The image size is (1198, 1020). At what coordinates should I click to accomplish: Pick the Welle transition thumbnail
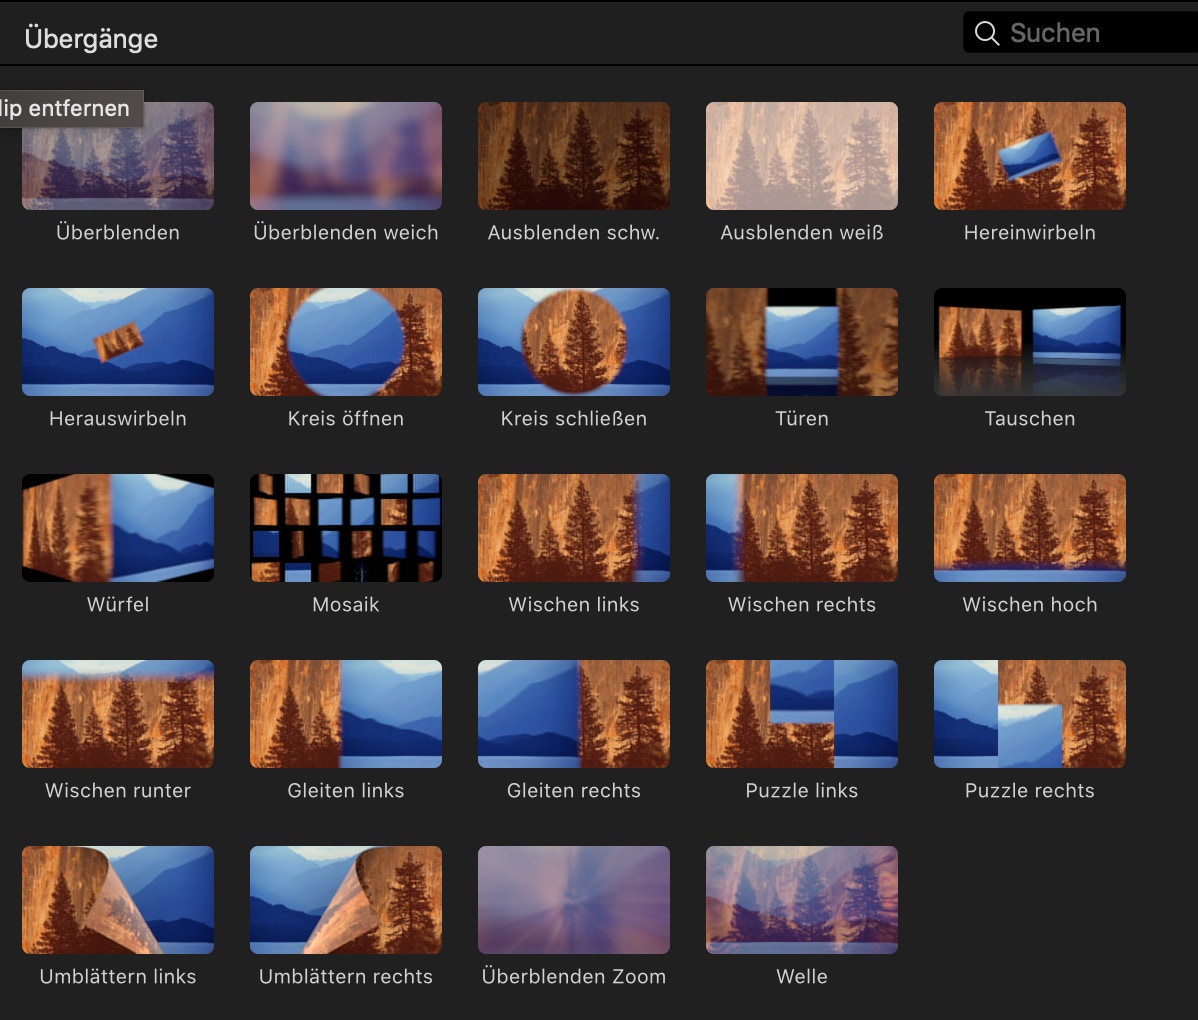click(802, 900)
